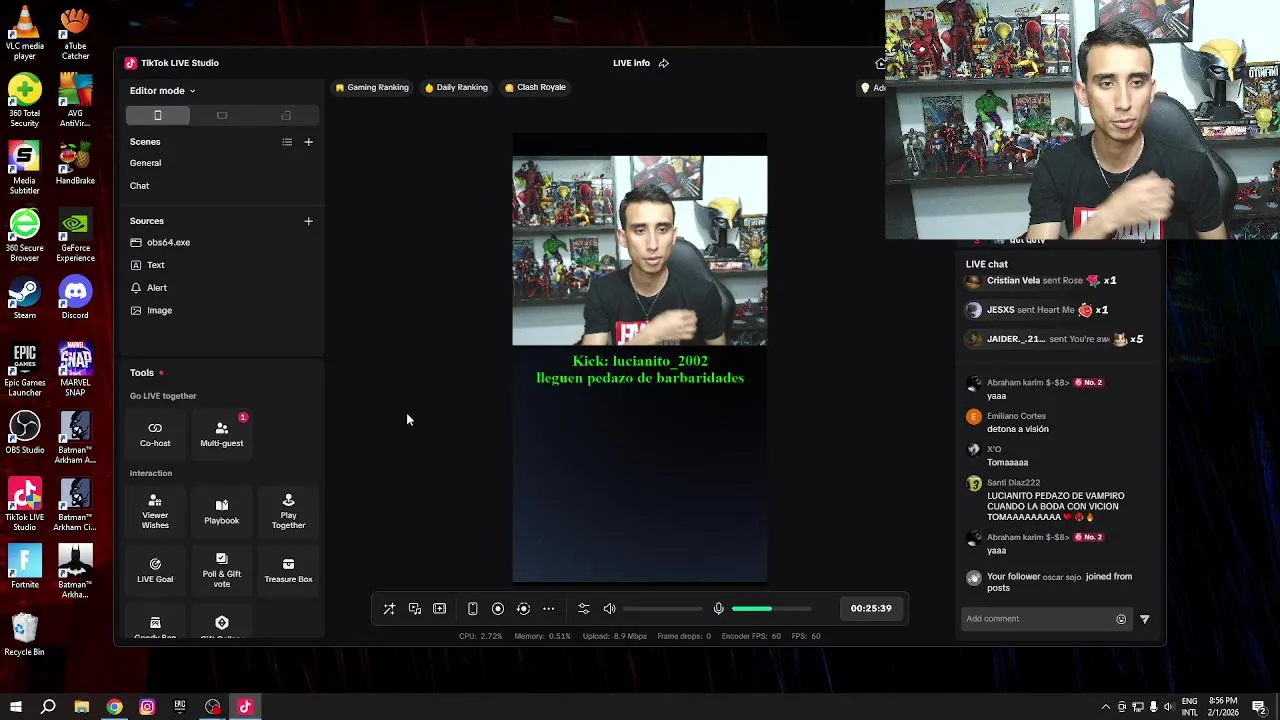Select portrait phone layout mode

click(157, 115)
